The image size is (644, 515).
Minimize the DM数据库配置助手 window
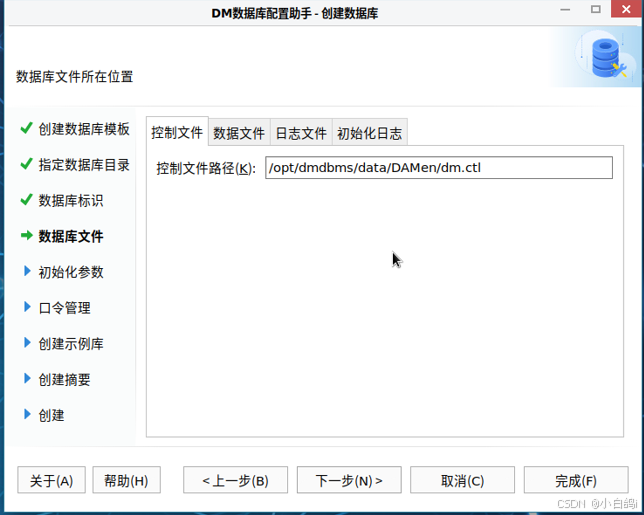coord(566,9)
